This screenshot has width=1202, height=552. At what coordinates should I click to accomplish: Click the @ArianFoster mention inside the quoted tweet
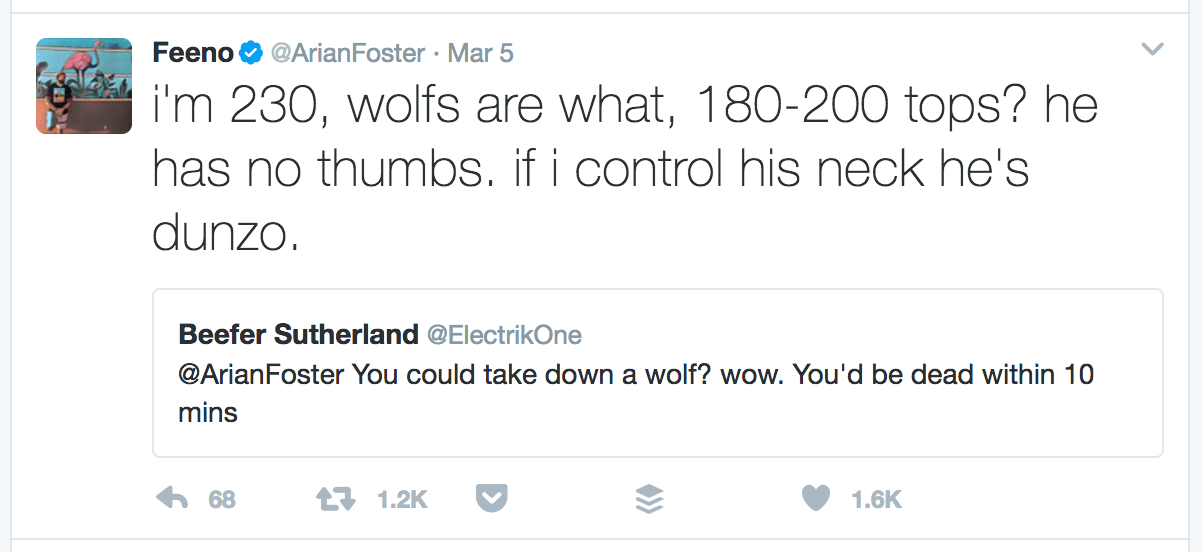261,375
